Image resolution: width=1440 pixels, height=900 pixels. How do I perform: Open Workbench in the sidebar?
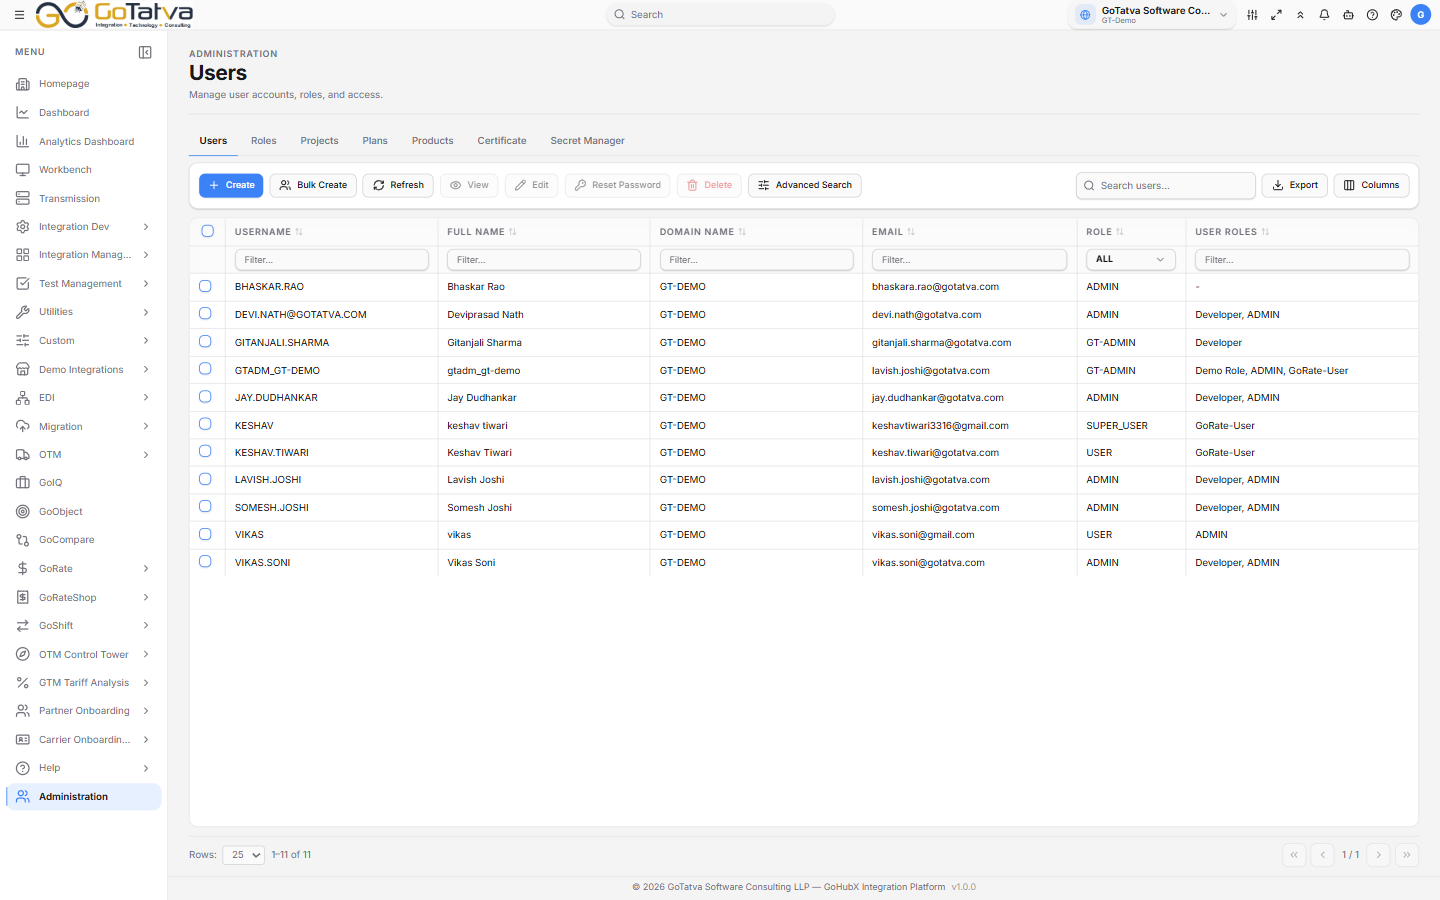(x=83, y=170)
